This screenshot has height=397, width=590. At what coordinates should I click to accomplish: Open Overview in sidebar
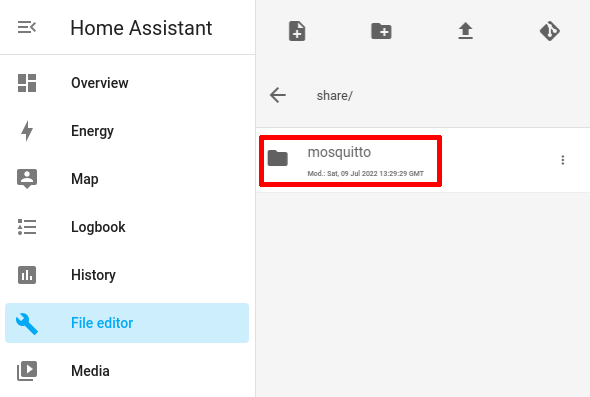point(127,83)
